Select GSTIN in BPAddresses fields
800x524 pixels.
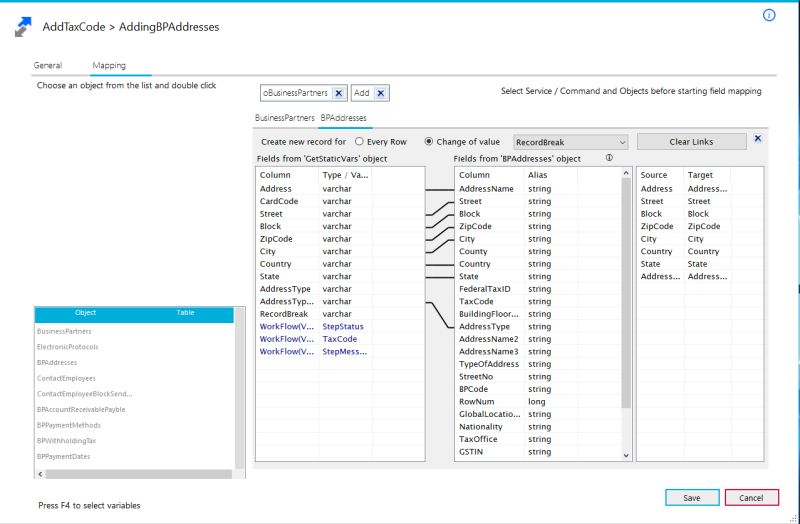pyautogui.click(x=538, y=452)
